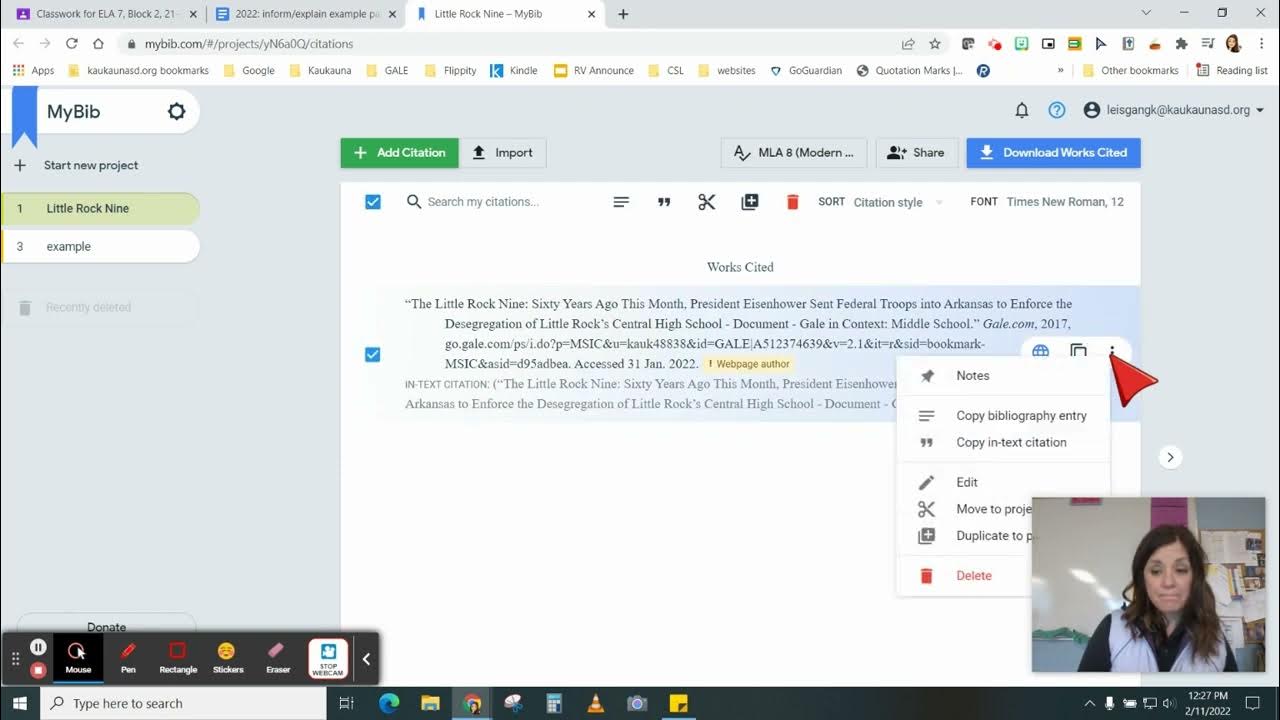This screenshot has width=1280, height=720.
Task: Choose Duplicate to project in menu
Action: (965, 536)
